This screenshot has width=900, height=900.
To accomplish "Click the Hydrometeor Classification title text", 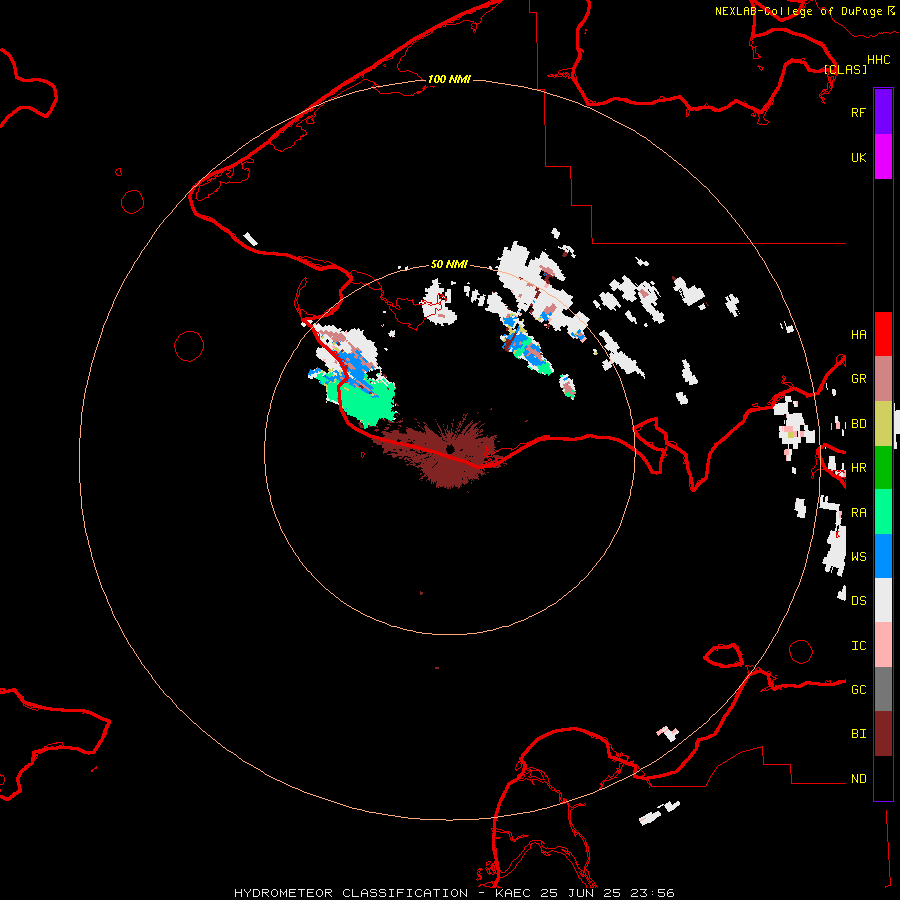I will point(351,893).
